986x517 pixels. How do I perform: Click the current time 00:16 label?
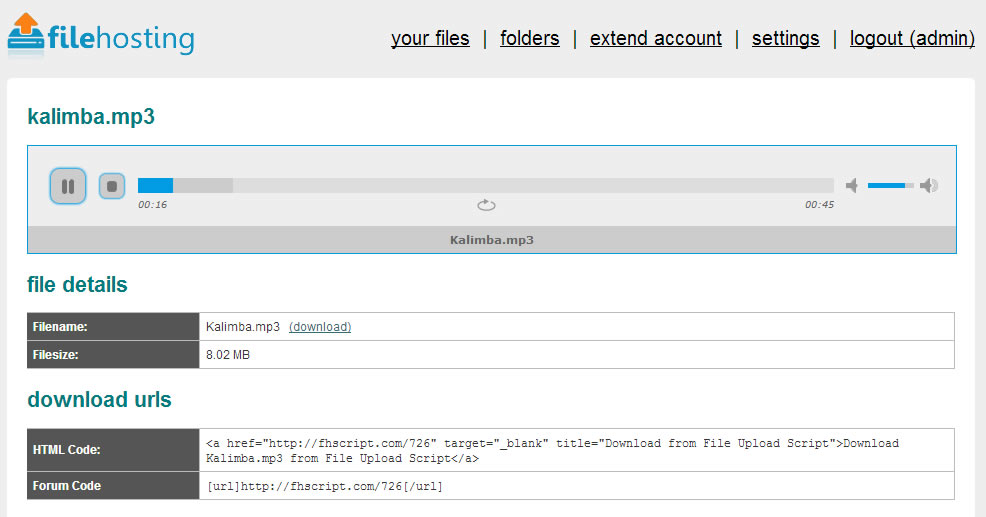153,204
